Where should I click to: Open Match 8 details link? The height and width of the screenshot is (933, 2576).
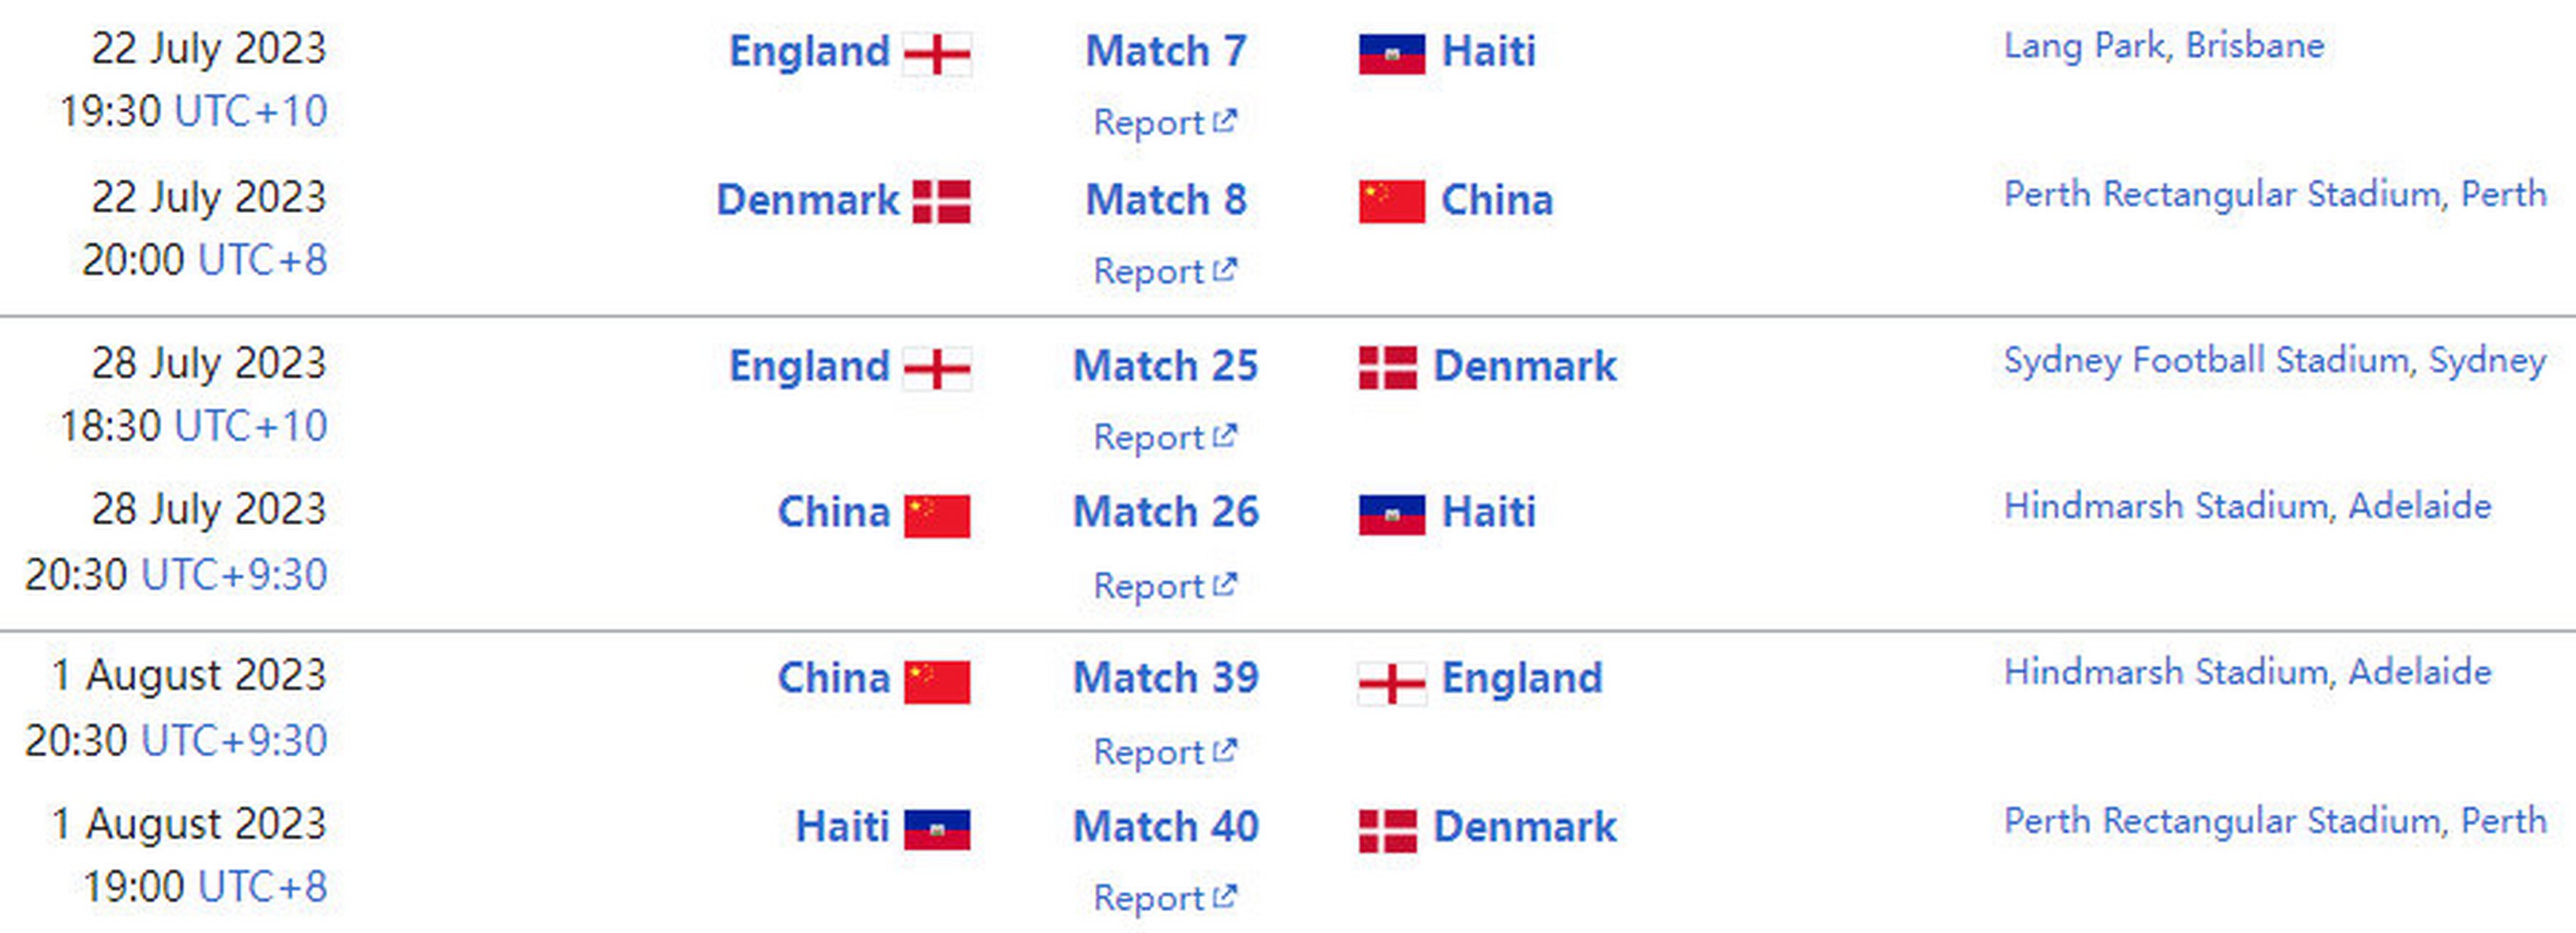1166,200
